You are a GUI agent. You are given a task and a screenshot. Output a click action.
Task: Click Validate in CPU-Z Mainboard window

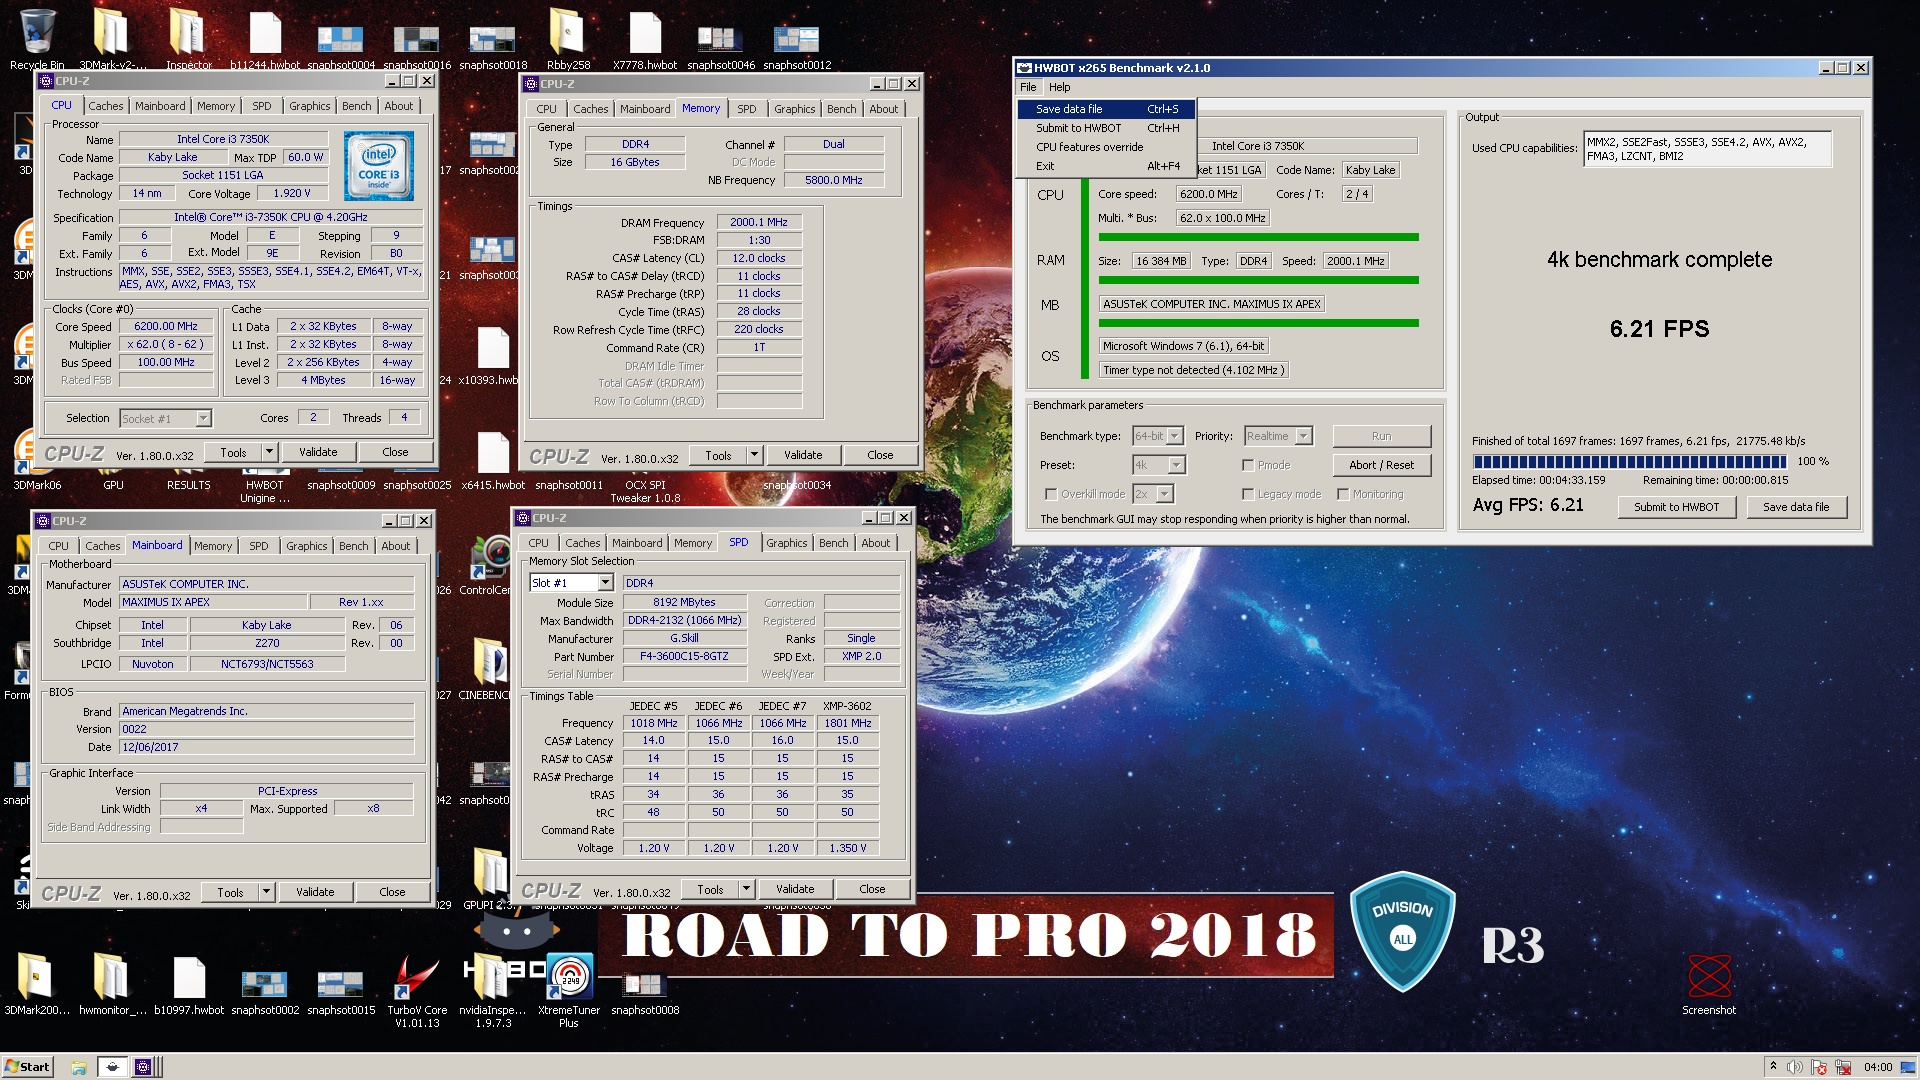(x=315, y=892)
